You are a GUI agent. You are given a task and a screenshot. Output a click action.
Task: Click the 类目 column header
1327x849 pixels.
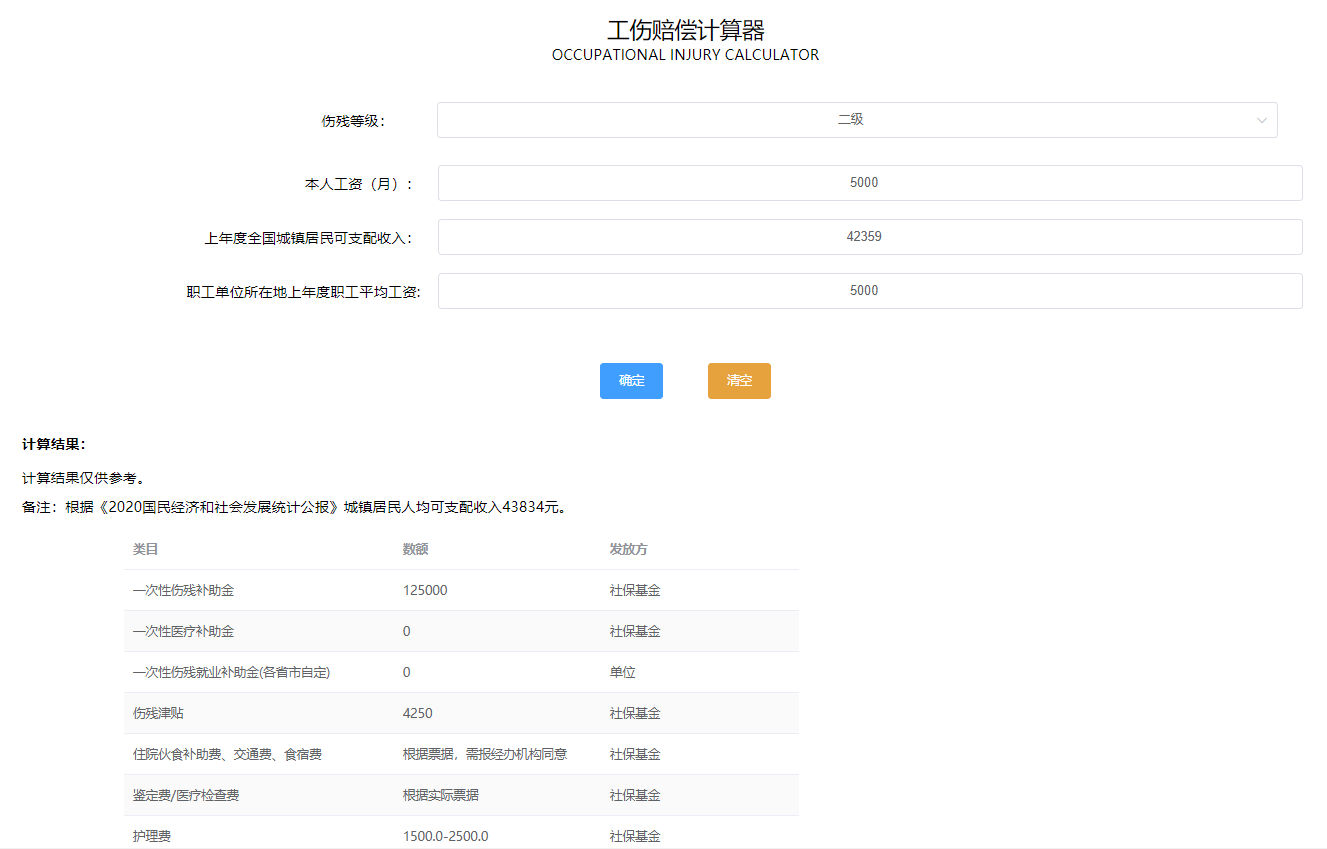point(145,549)
